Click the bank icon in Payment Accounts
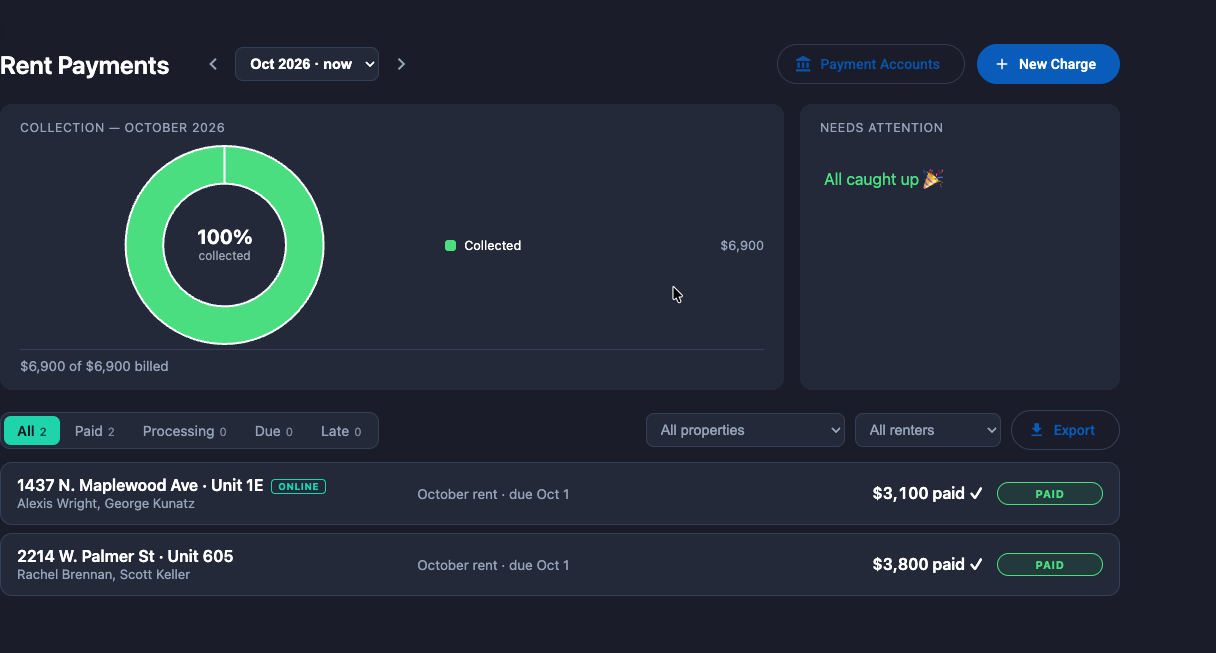The width and height of the screenshot is (1216, 653). point(803,64)
